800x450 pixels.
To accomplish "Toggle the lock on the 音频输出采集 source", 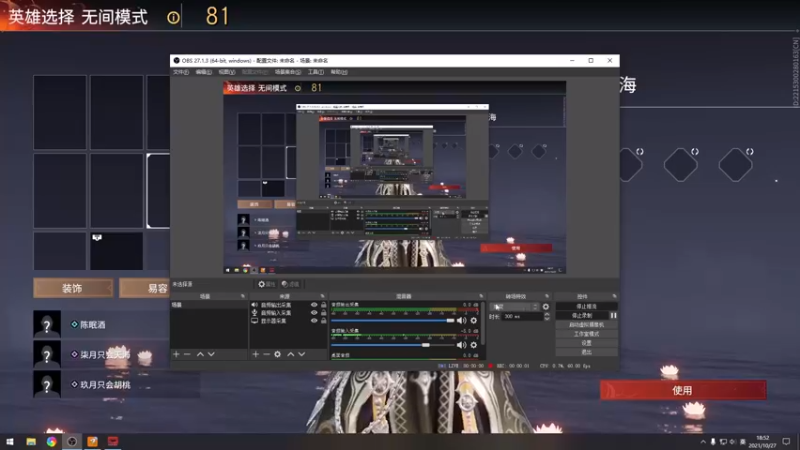I will point(323,305).
